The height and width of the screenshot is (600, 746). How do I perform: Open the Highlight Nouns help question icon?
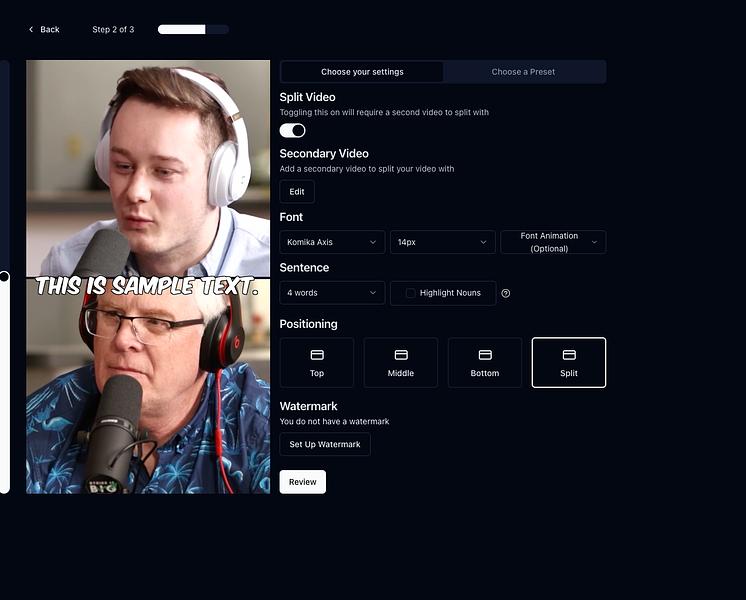[x=506, y=294]
